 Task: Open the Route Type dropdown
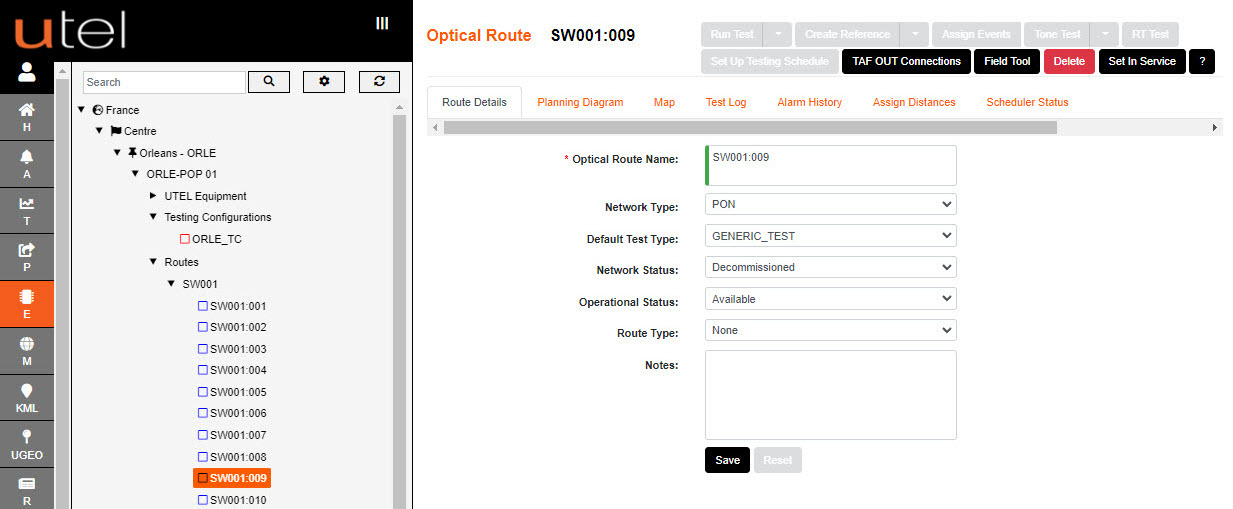click(830, 330)
